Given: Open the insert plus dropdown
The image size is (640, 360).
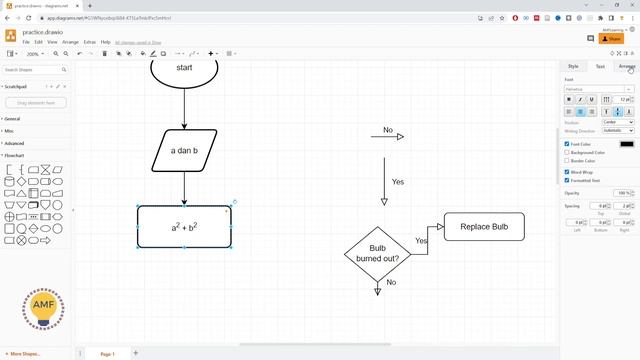Looking at the screenshot, I should pos(213,53).
